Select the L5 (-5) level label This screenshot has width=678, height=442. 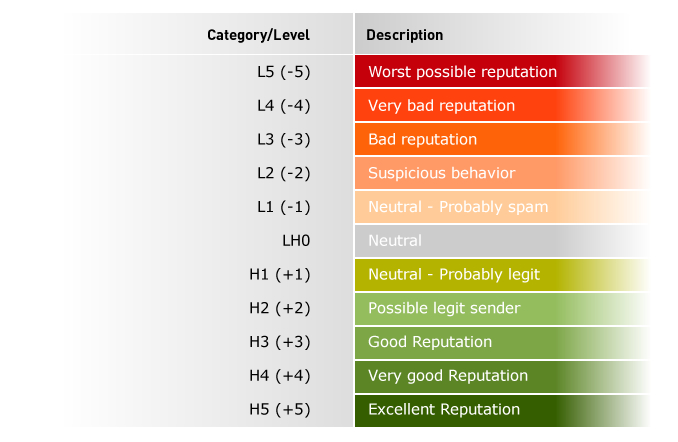284,72
